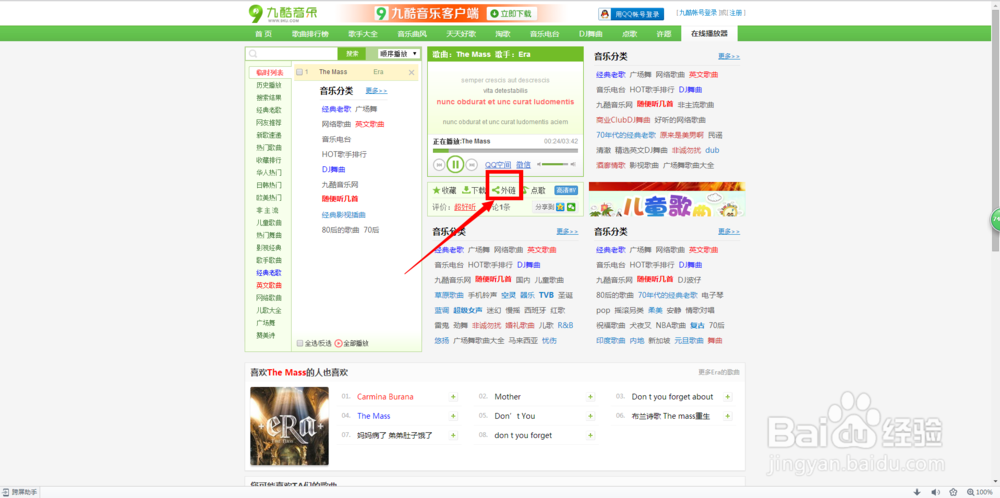Click 立即下载 on the client banner
This screenshot has height=498, width=1000.
(512, 13)
